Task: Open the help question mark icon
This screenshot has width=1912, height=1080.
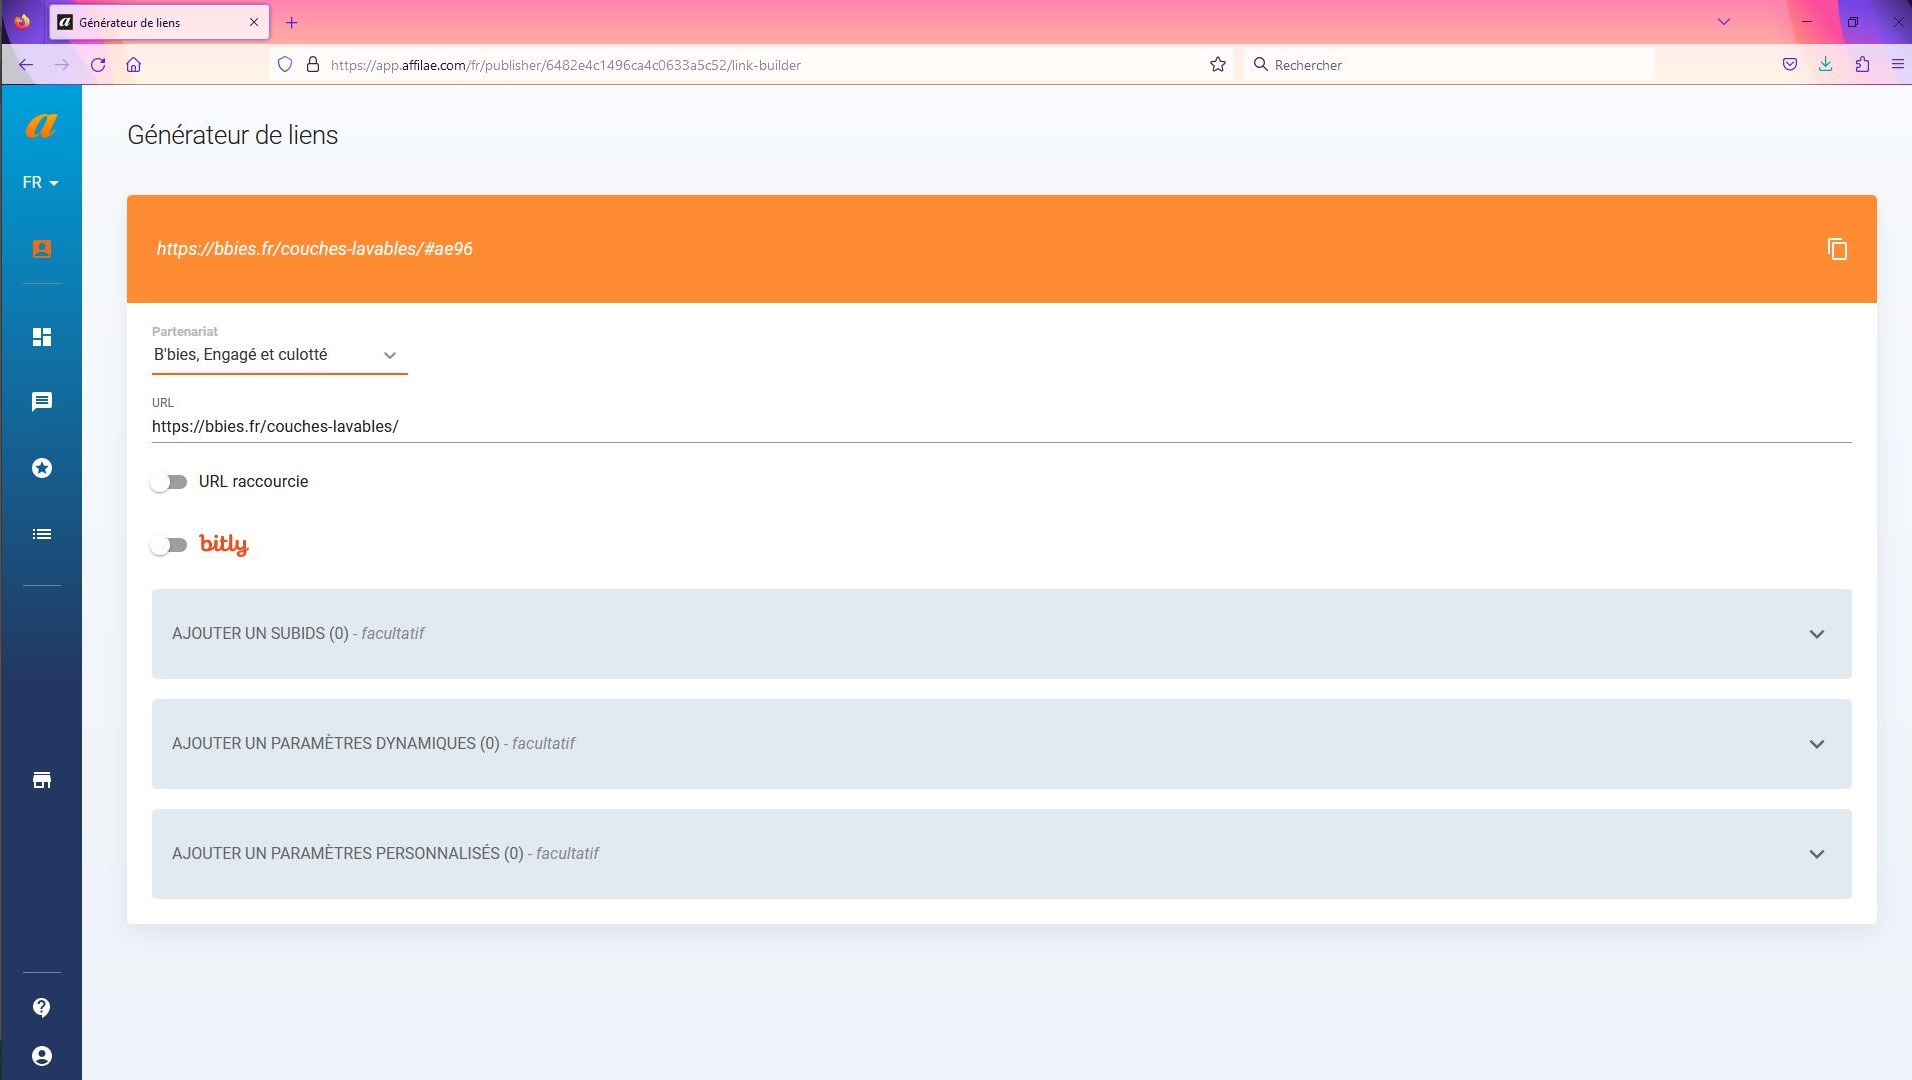Action: click(x=42, y=1007)
